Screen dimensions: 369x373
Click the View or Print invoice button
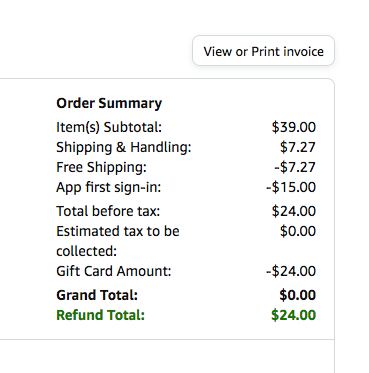pyautogui.click(x=263, y=51)
